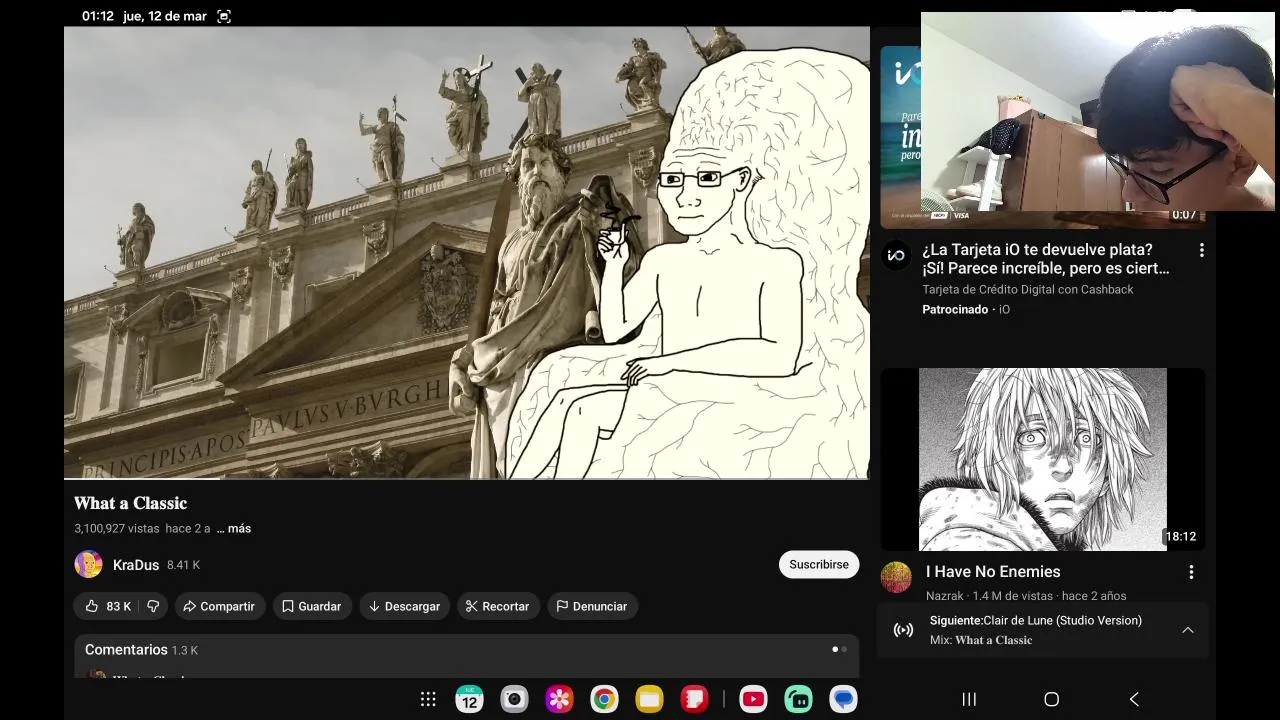
Task: Open the apps grid in taskbar
Action: tap(428, 699)
